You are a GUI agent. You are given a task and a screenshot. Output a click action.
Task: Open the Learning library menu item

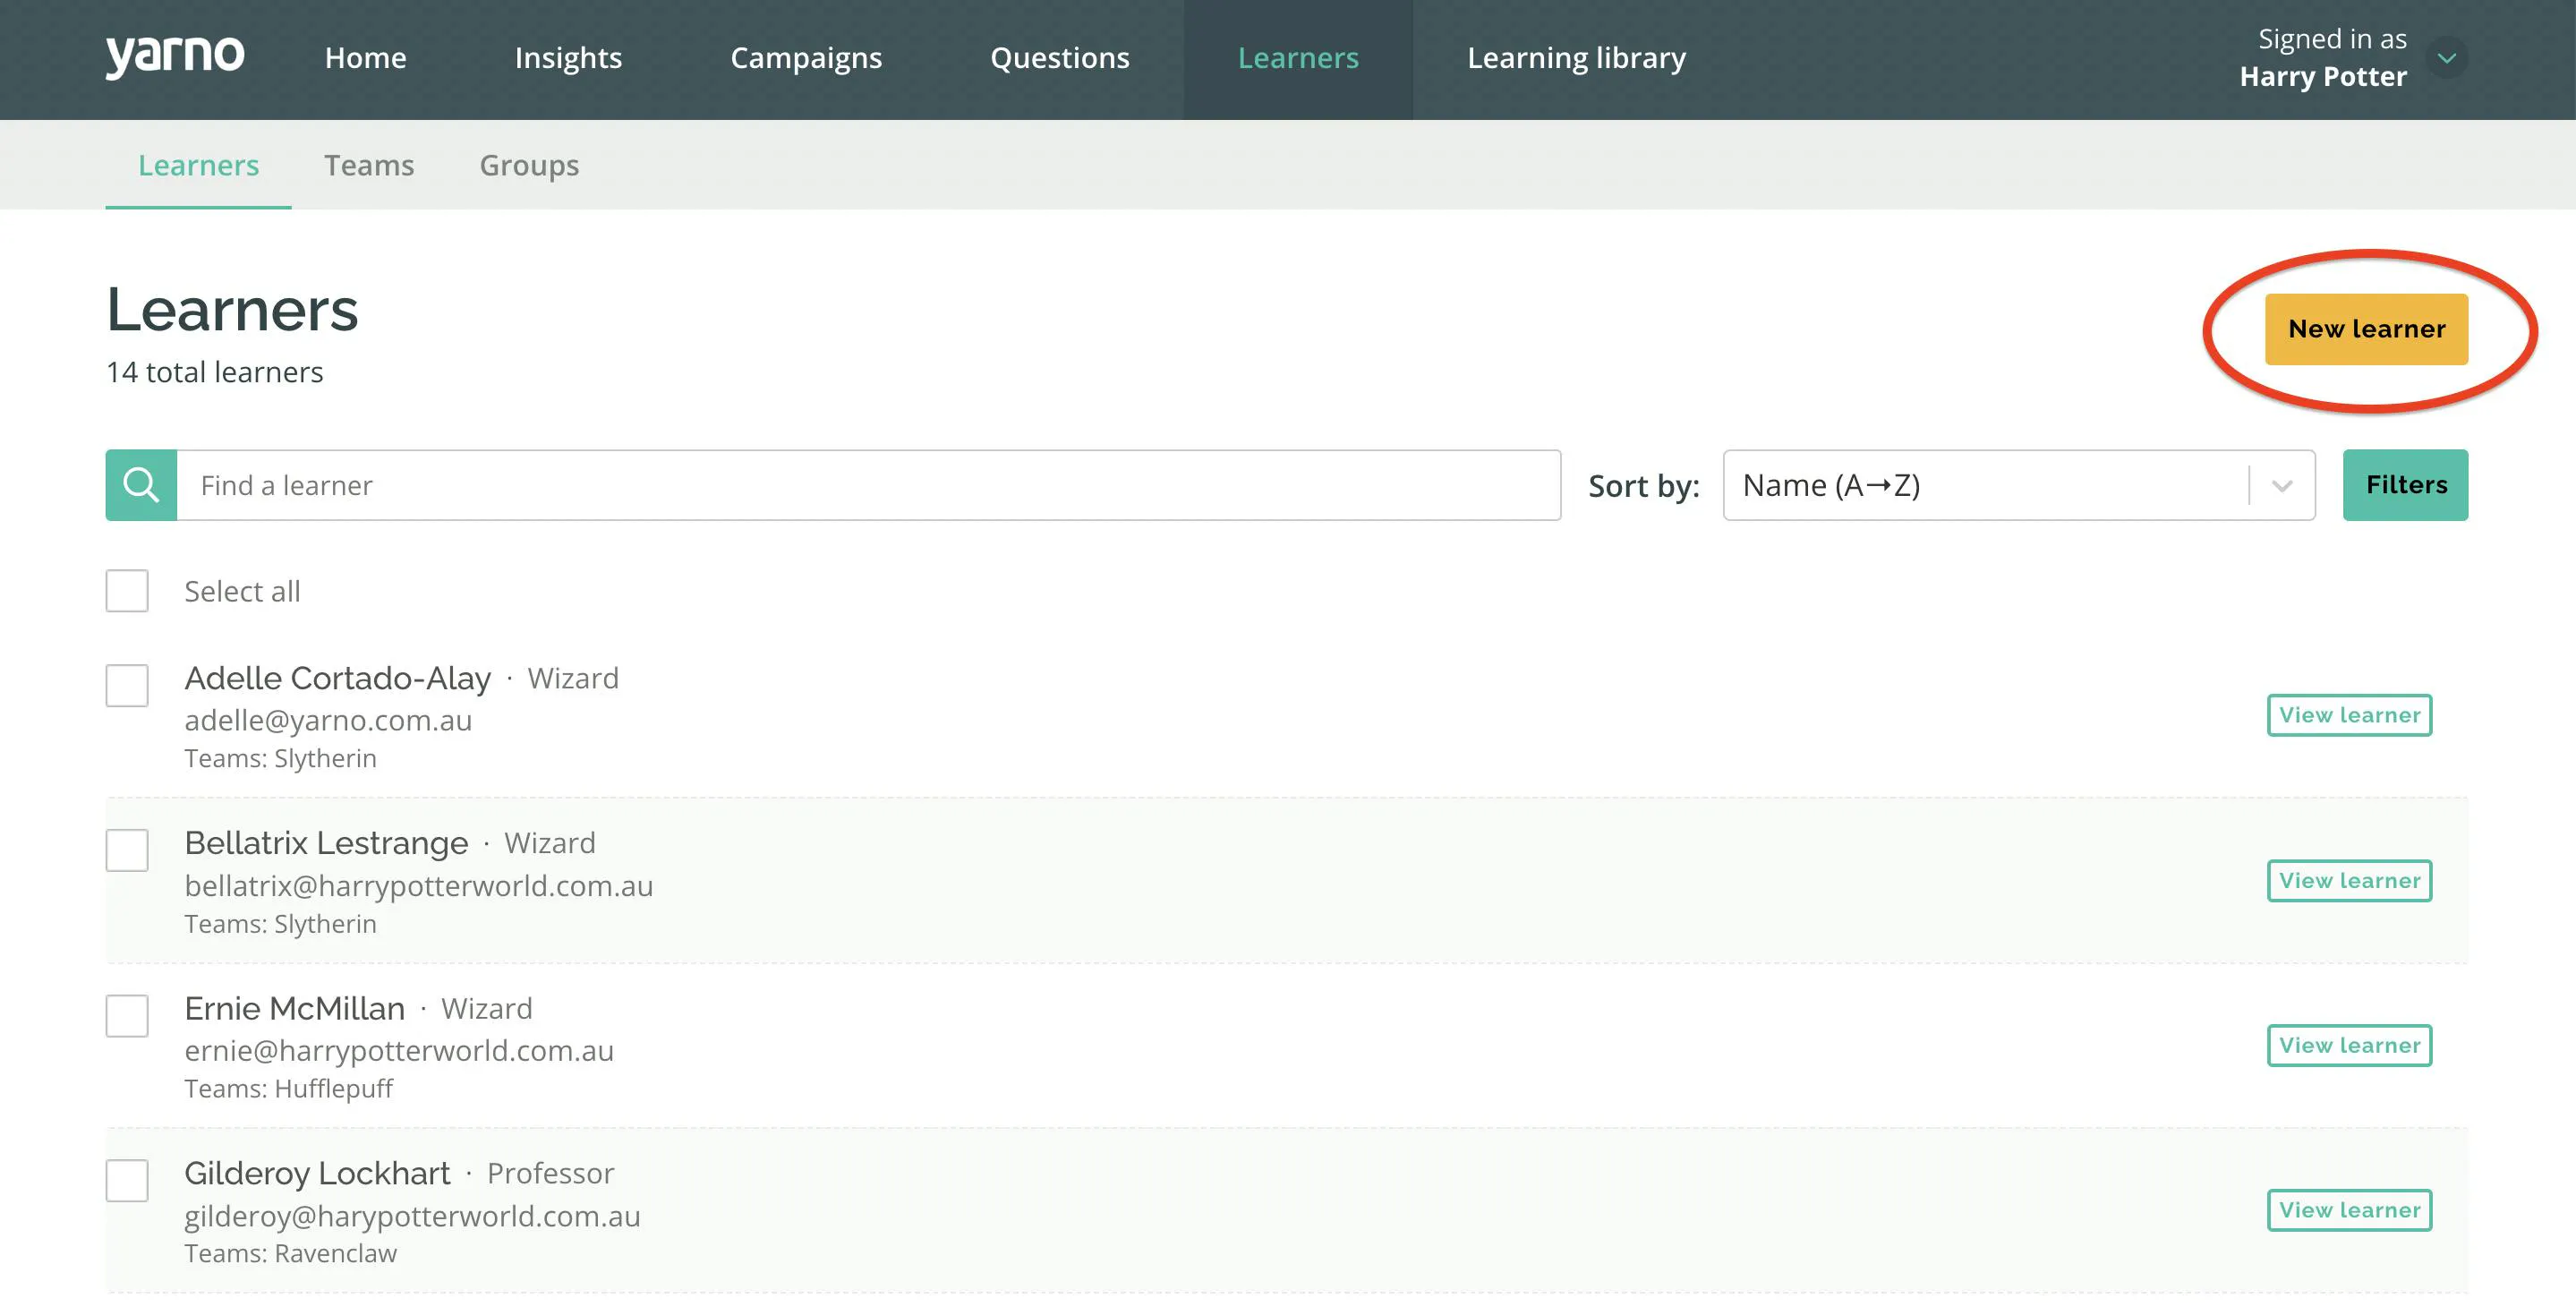coord(1576,58)
